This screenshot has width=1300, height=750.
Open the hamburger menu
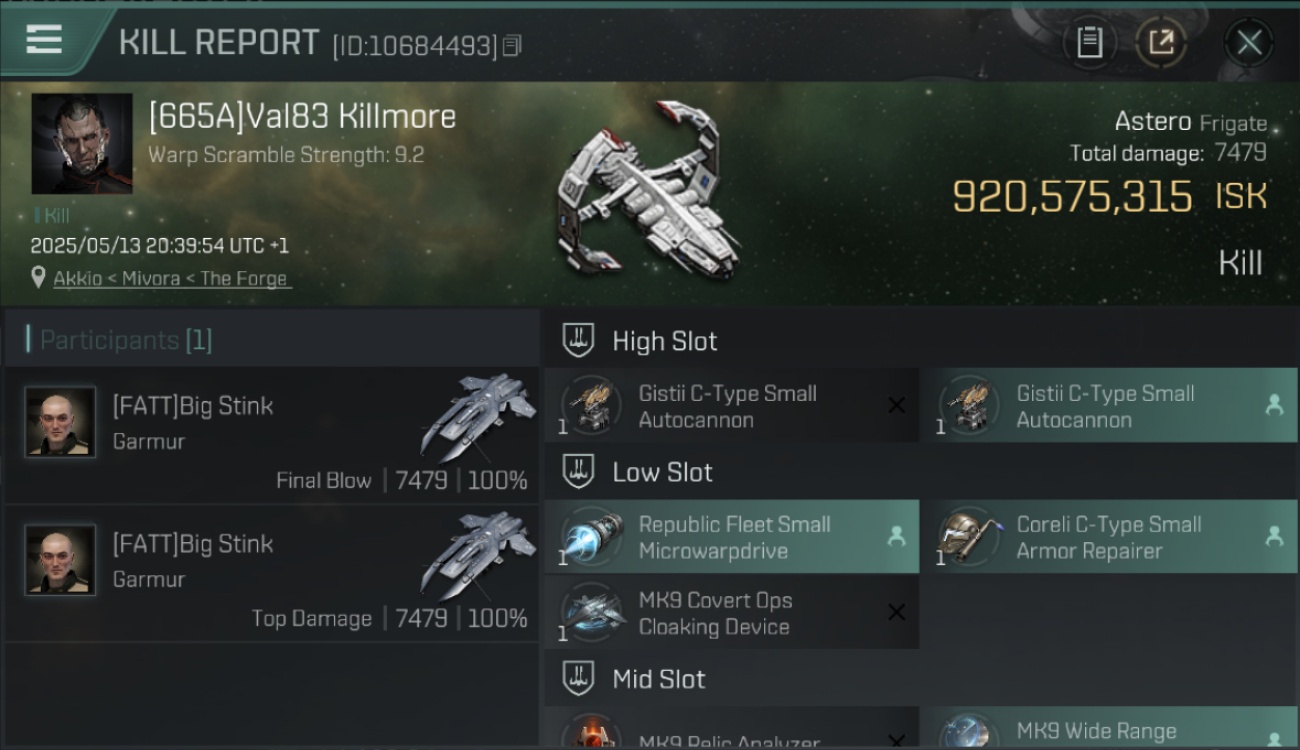click(44, 40)
